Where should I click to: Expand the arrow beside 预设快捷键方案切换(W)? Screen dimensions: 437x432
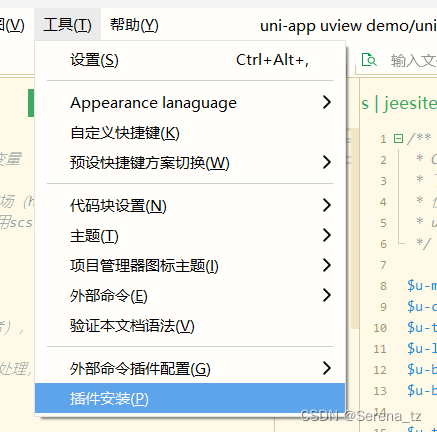tap(327, 162)
